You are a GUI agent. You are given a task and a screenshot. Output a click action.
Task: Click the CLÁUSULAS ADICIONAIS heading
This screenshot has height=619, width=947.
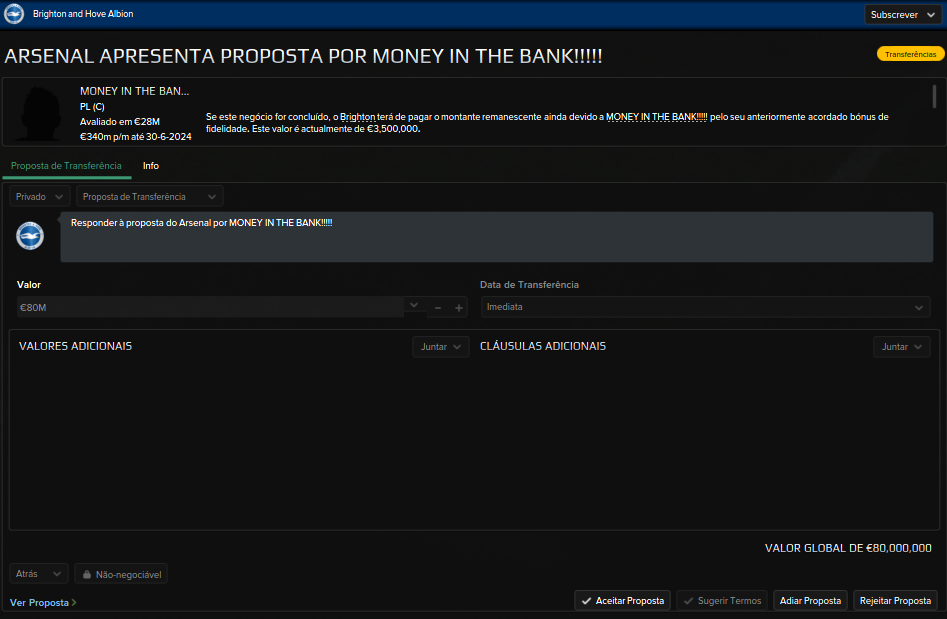click(x=543, y=346)
